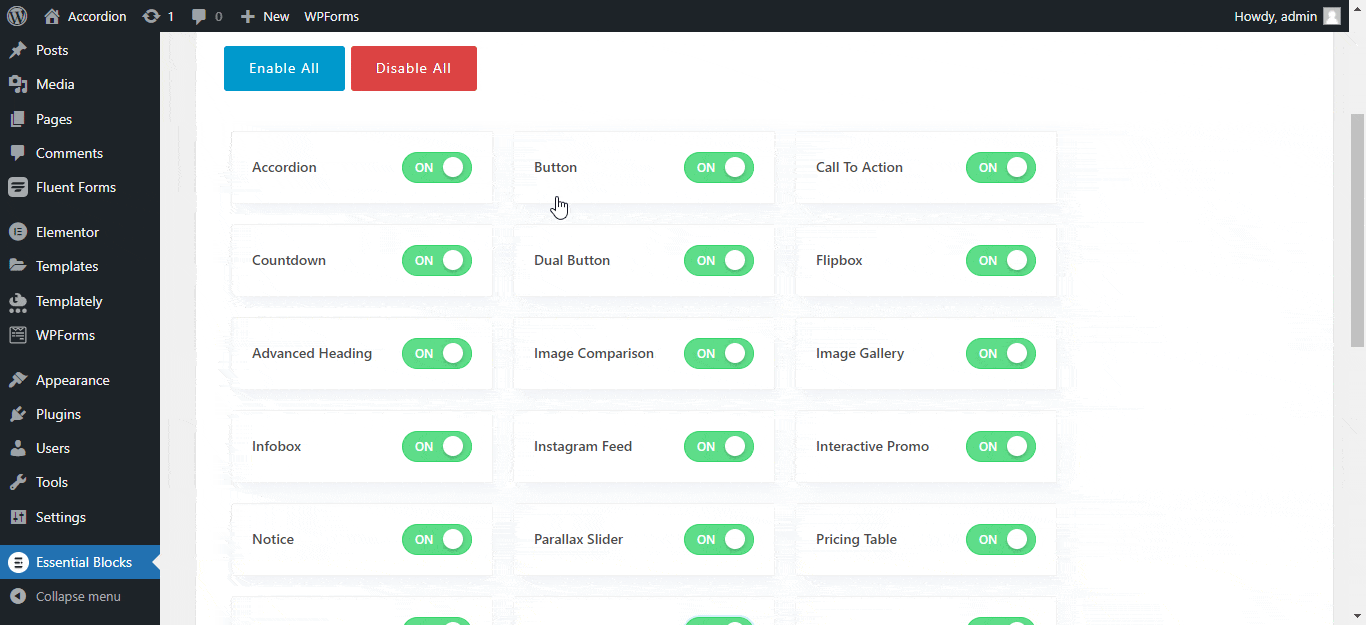Click the Plugins plug icon

pyautogui.click(x=18, y=414)
